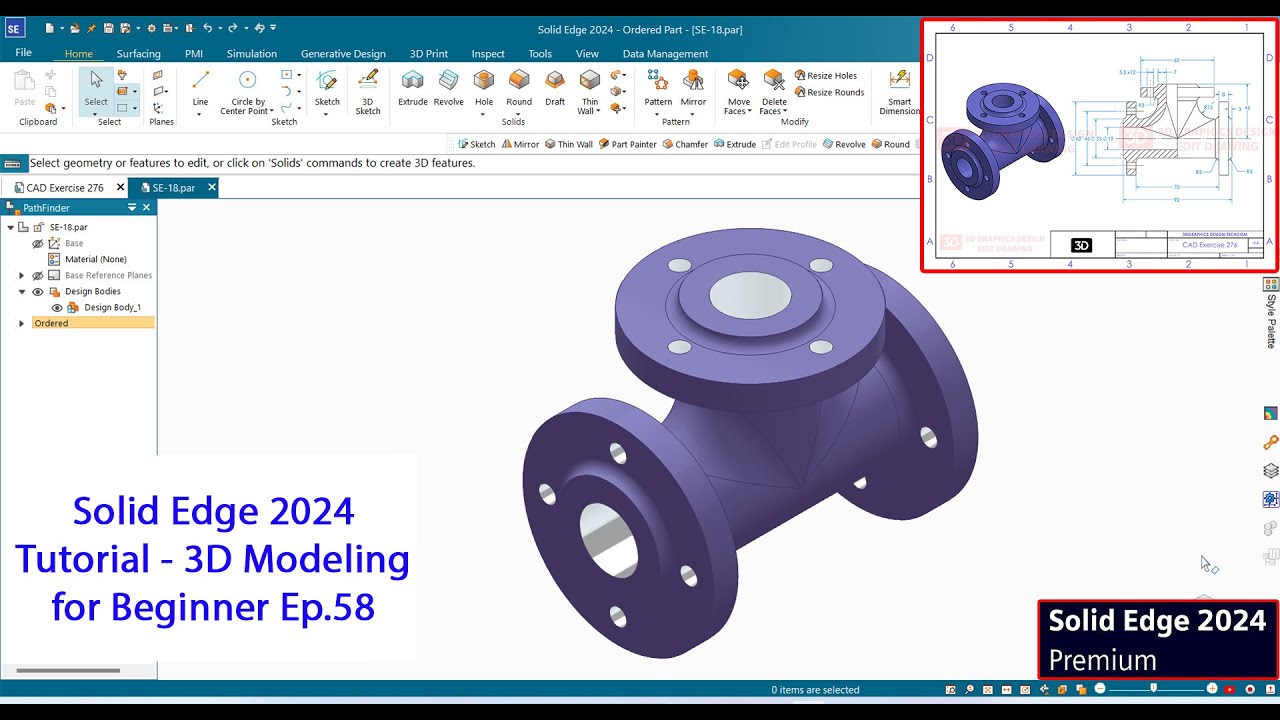Click the zoom in plus button
This screenshot has width=1280, height=720.
point(1212,689)
